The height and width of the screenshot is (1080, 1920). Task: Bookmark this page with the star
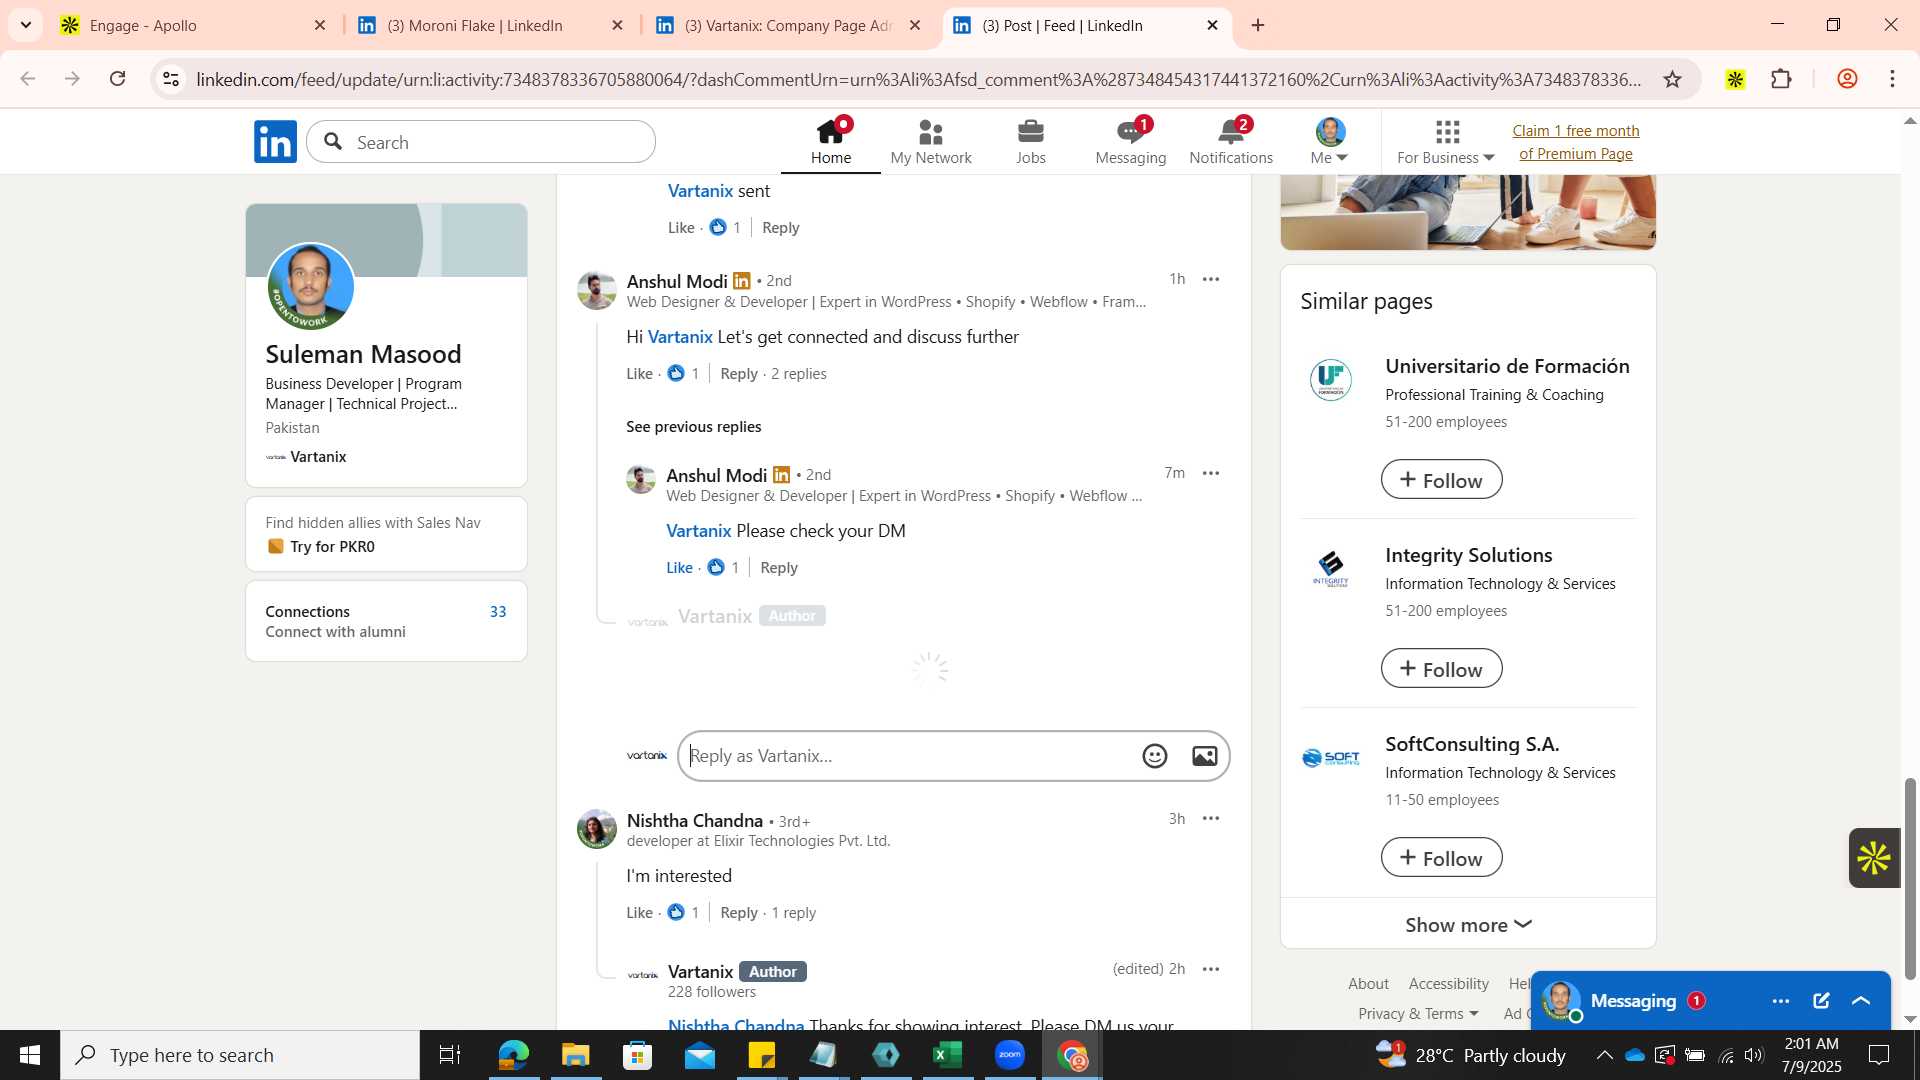[1672, 79]
